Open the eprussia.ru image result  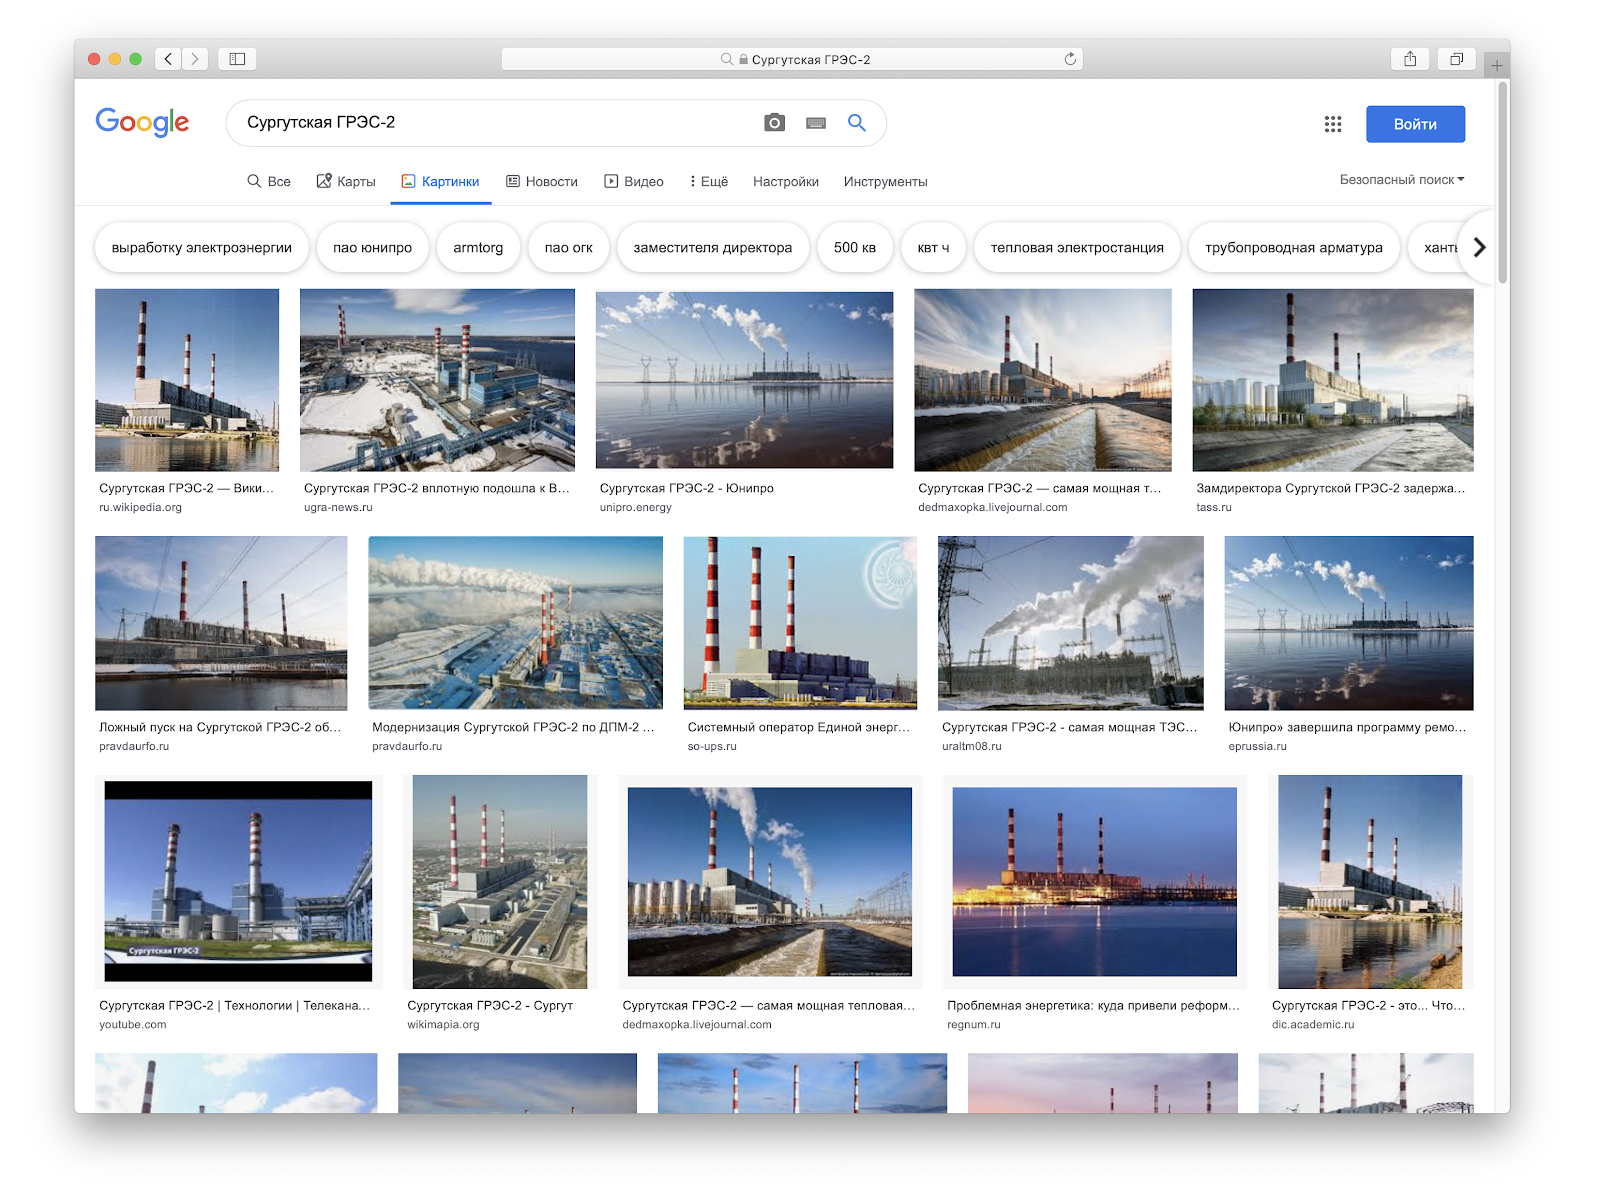pos(1349,623)
